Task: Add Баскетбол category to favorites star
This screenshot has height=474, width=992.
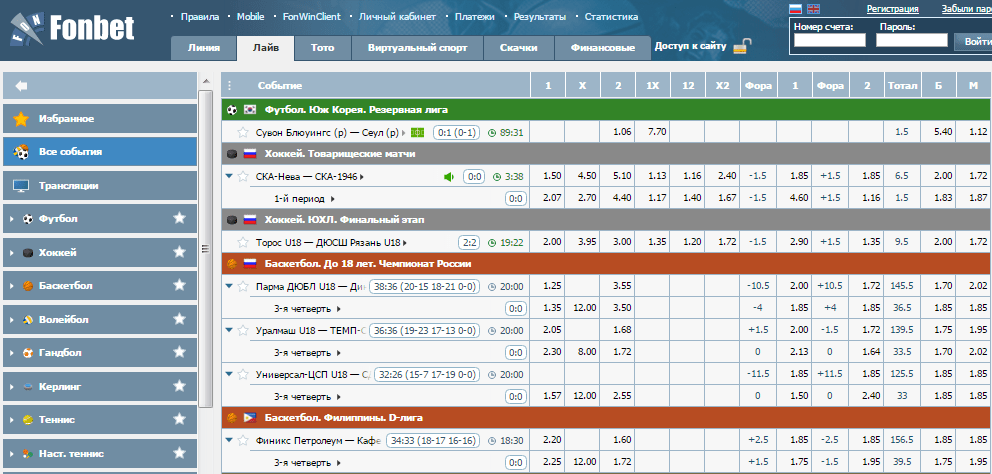Action: (x=180, y=285)
